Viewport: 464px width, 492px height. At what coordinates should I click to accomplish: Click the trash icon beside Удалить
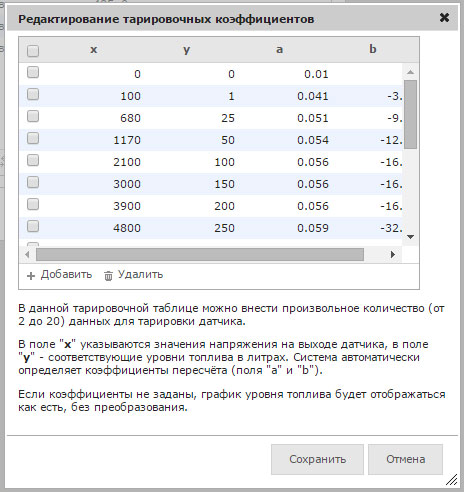[x=108, y=276]
